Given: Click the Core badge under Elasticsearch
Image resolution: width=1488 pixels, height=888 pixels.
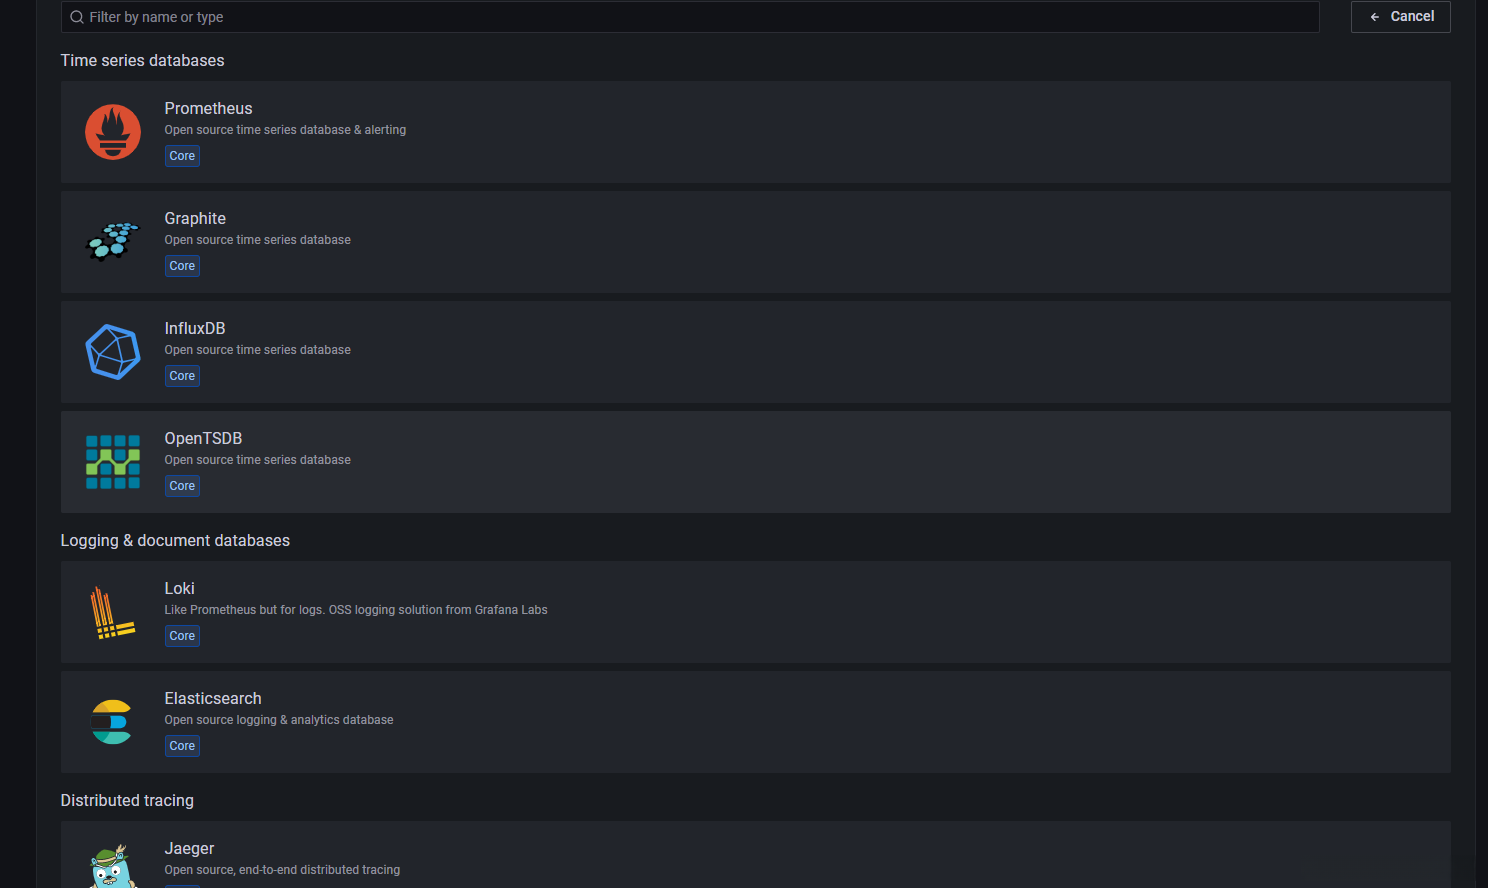Looking at the screenshot, I should pos(182,746).
